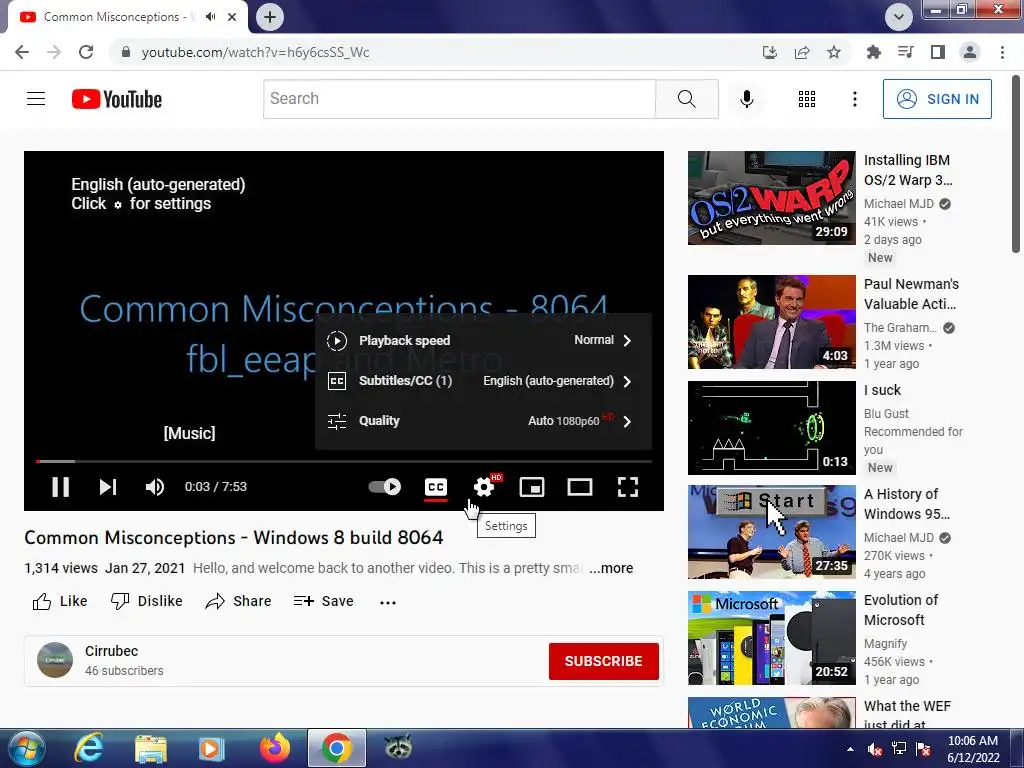Open Chrome profile avatar

pyautogui.click(x=970, y=52)
